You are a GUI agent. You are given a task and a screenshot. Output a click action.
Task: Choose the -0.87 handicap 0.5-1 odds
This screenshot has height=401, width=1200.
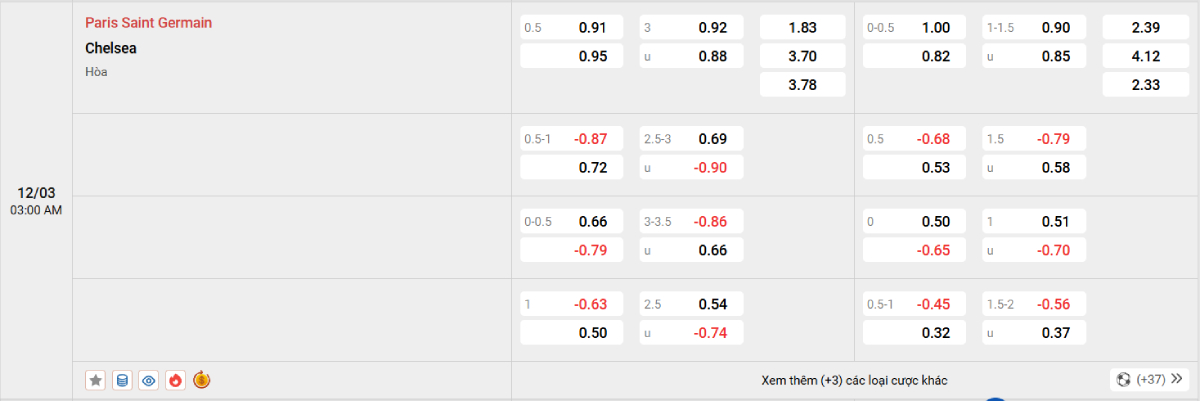pyautogui.click(x=571, y=139)
